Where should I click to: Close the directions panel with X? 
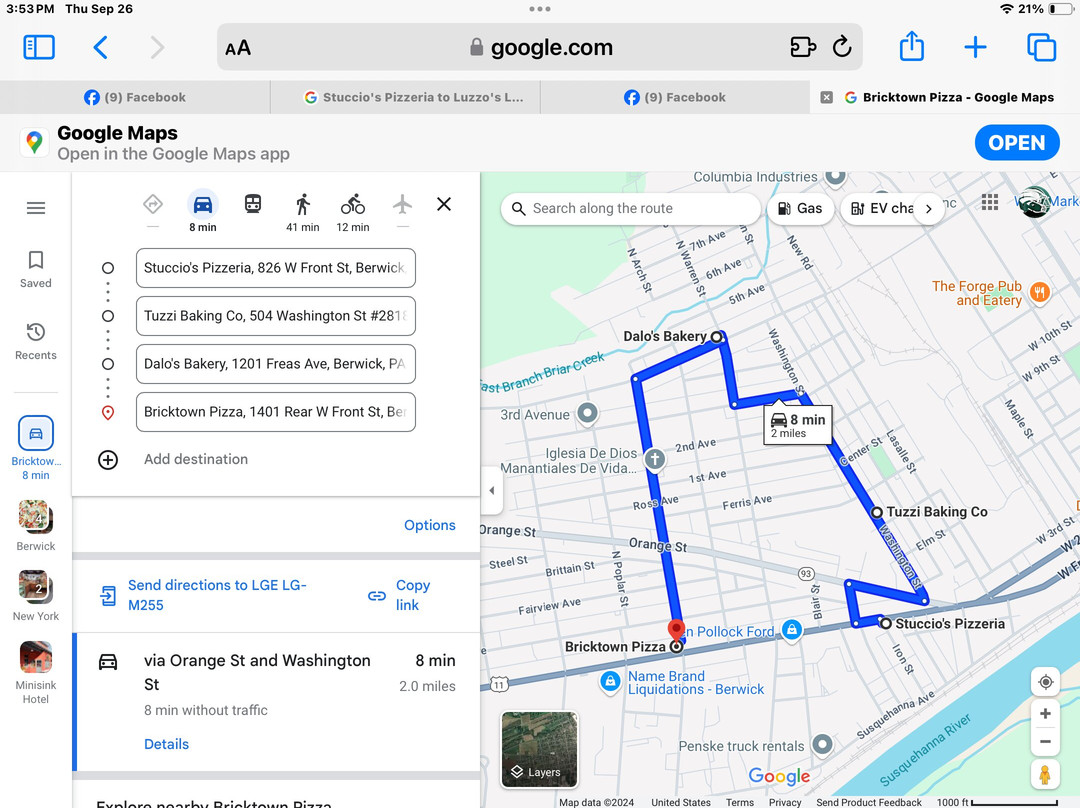click(444, 204)
